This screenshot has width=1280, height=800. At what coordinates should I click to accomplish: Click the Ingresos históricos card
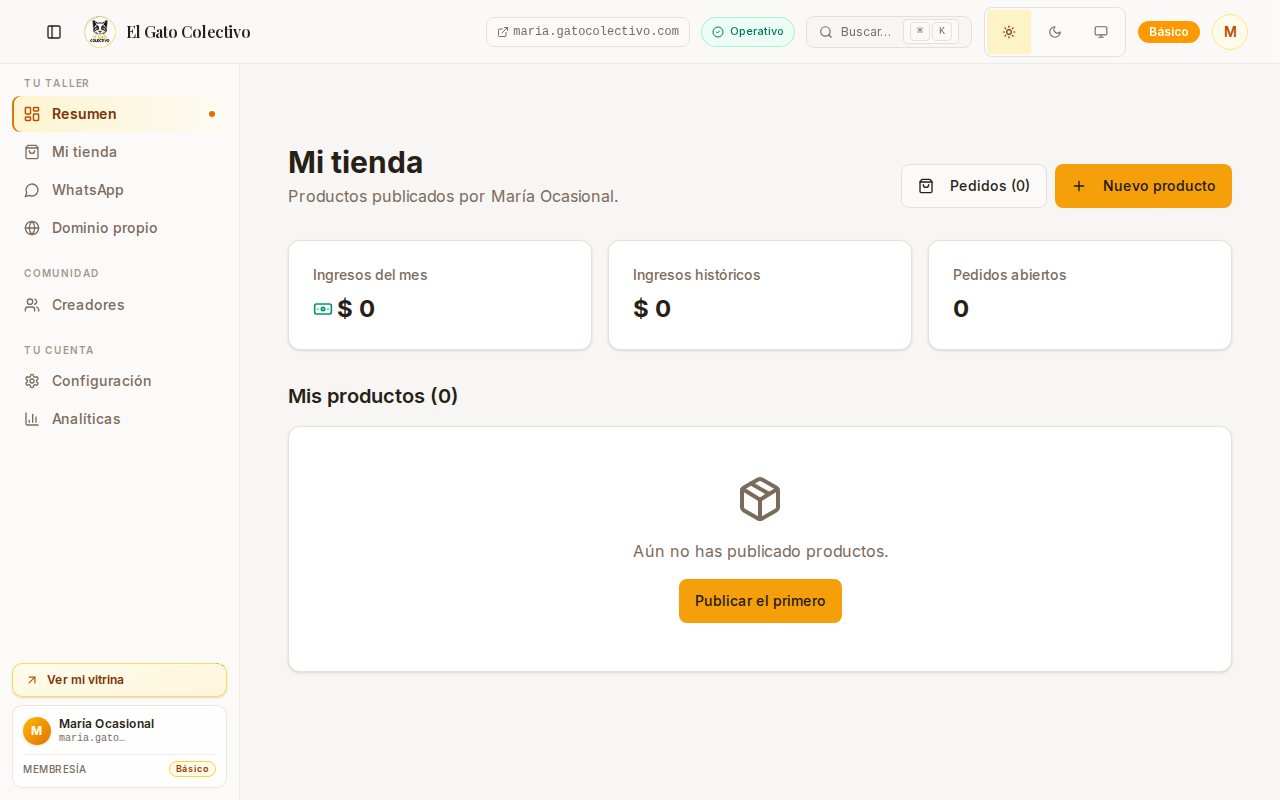760,295
